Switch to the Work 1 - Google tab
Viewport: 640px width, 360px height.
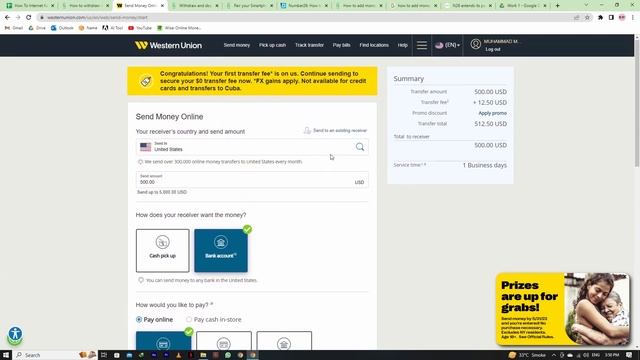pos(523,6)
